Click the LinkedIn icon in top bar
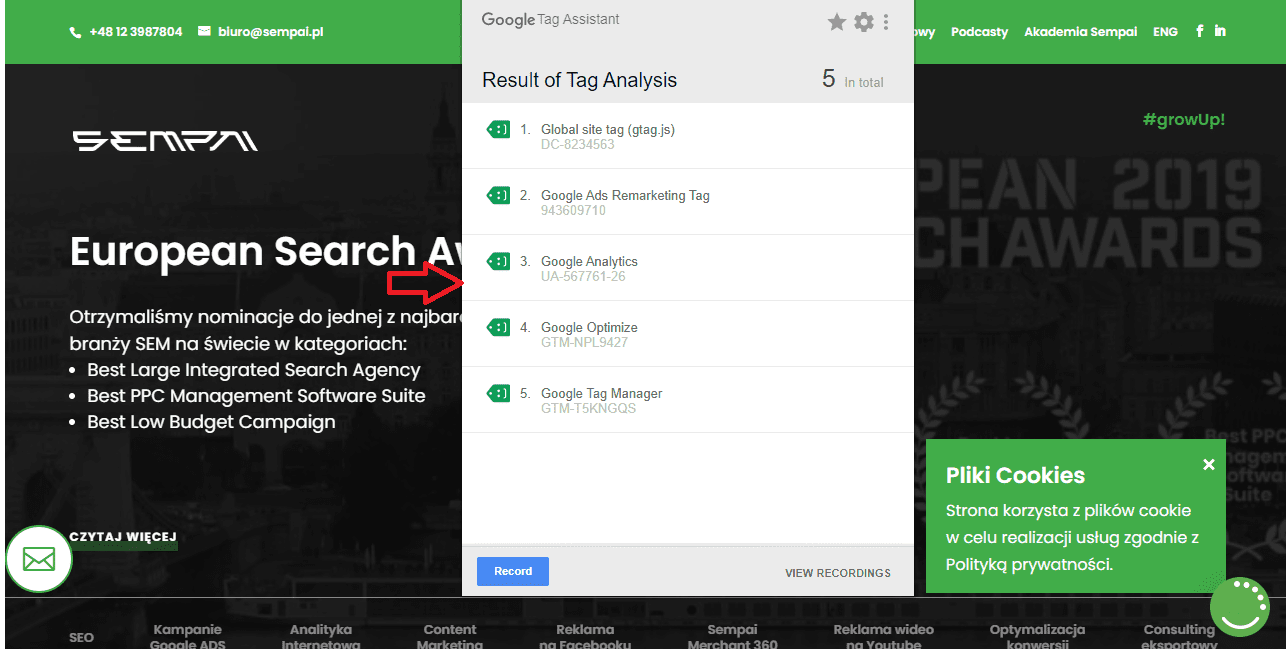 tap(1220, 31)
